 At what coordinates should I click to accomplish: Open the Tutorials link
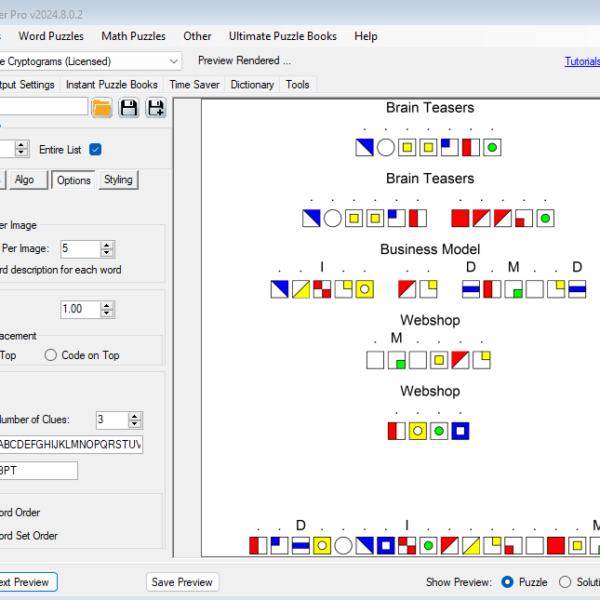pos(582,61)
